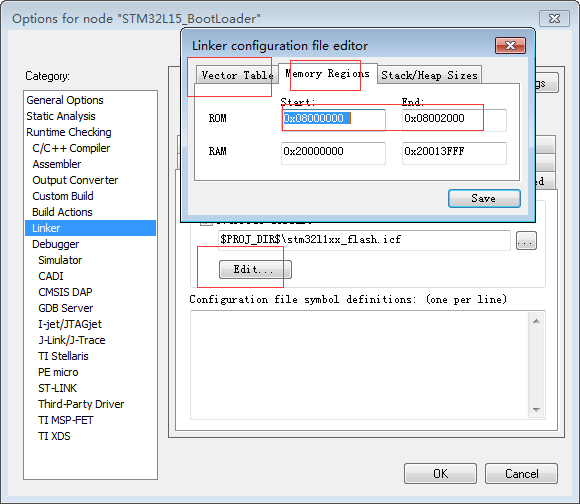
Task: Cancel the options dialog
Action: click(x=521, y=474)
